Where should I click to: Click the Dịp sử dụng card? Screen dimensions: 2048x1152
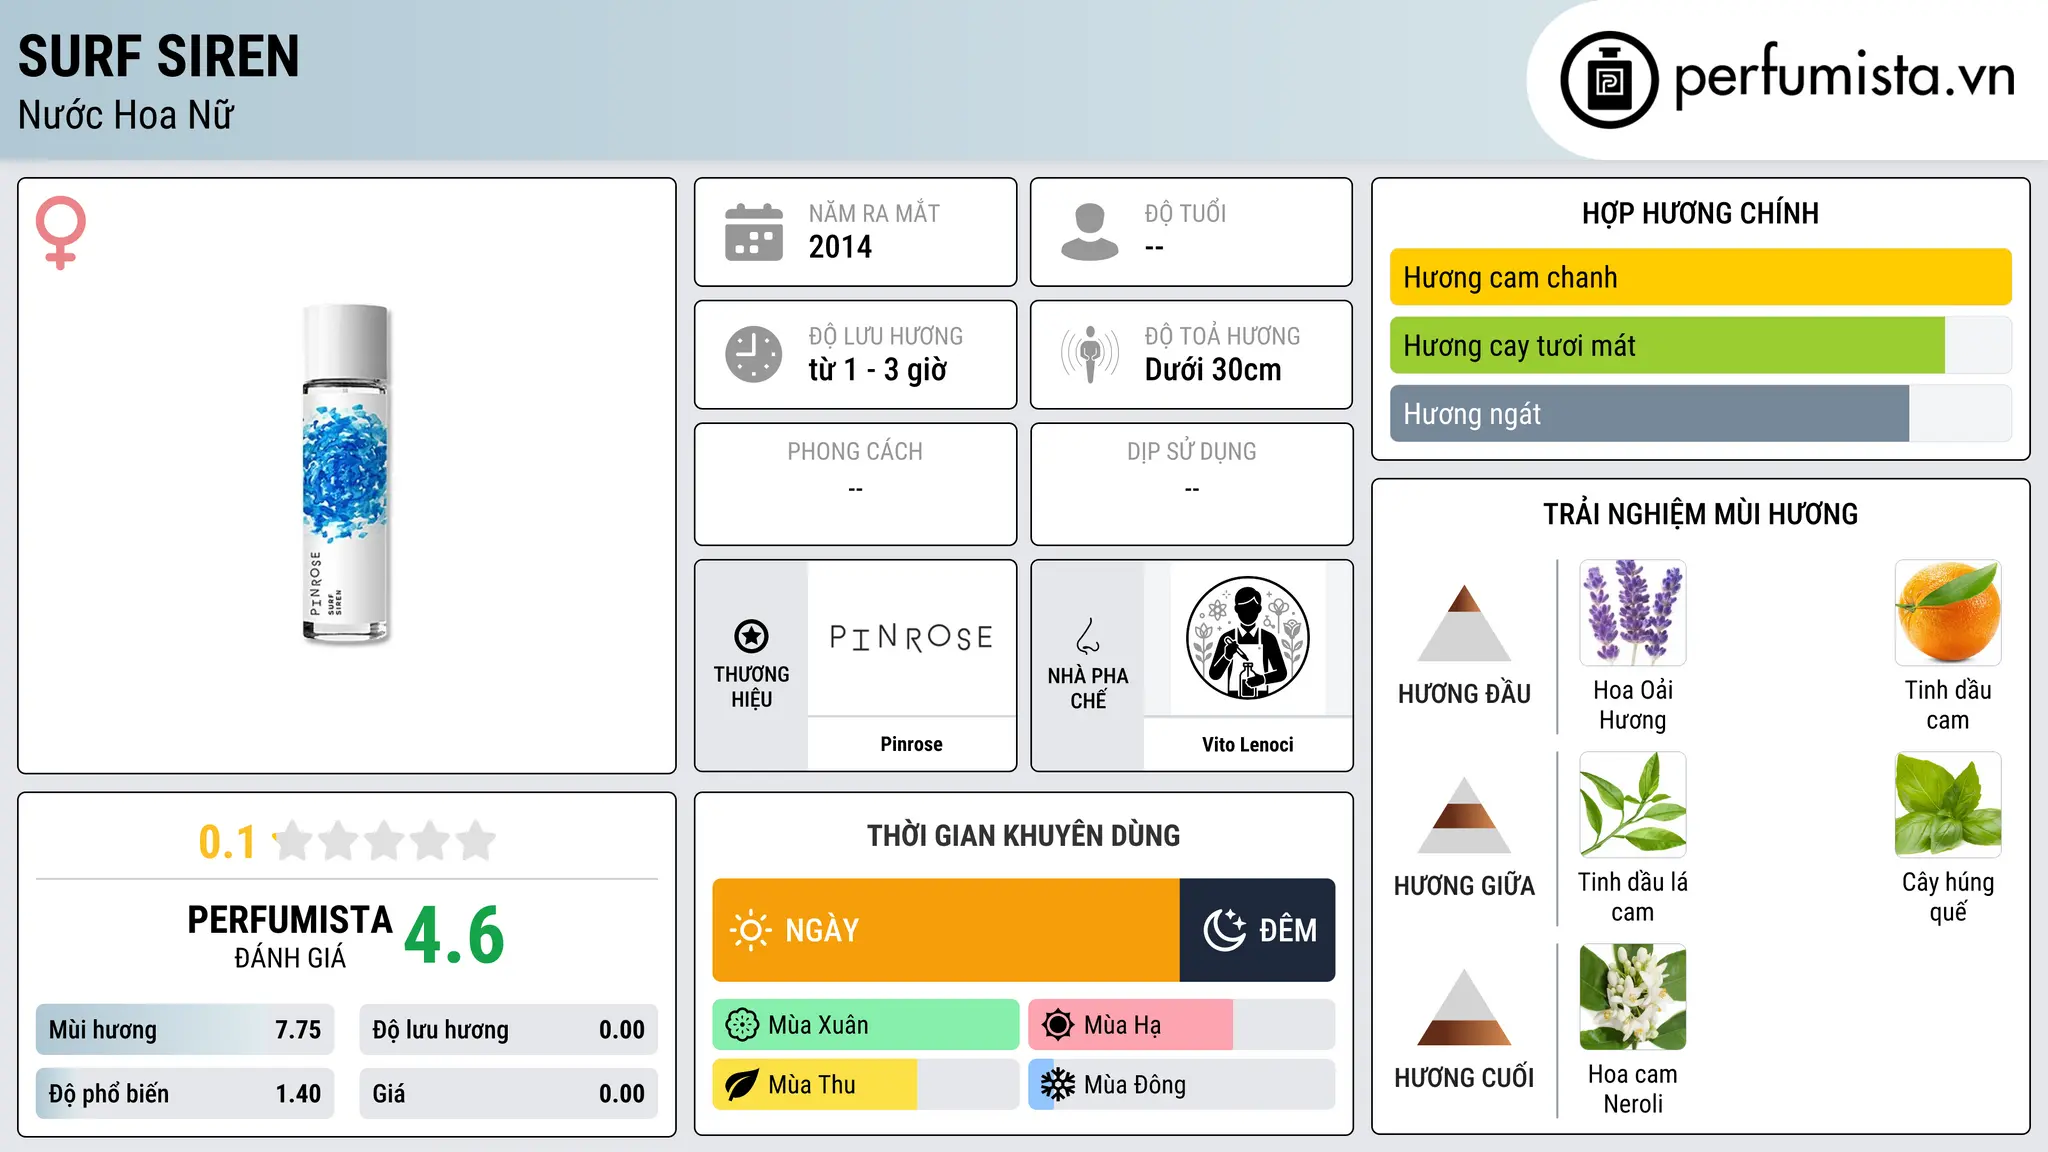[1191, 484]
